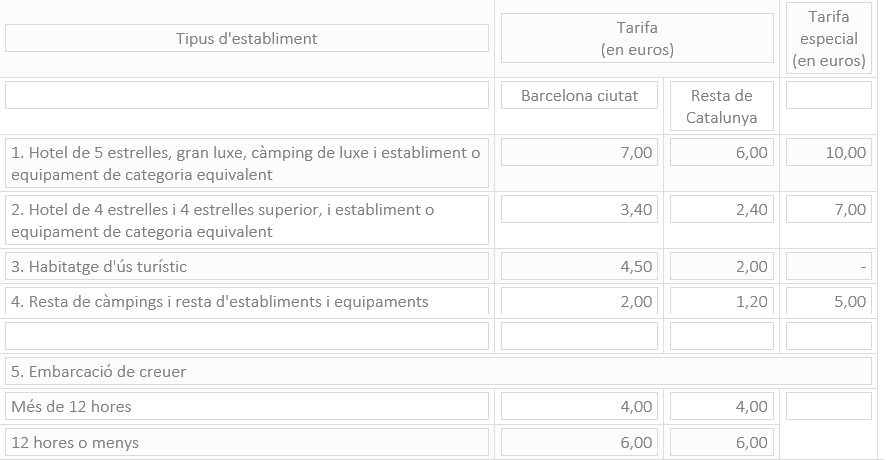Select the 3,40 Barcelona rate cell
This screenshot has height=460, width=886.
point(579,210)
